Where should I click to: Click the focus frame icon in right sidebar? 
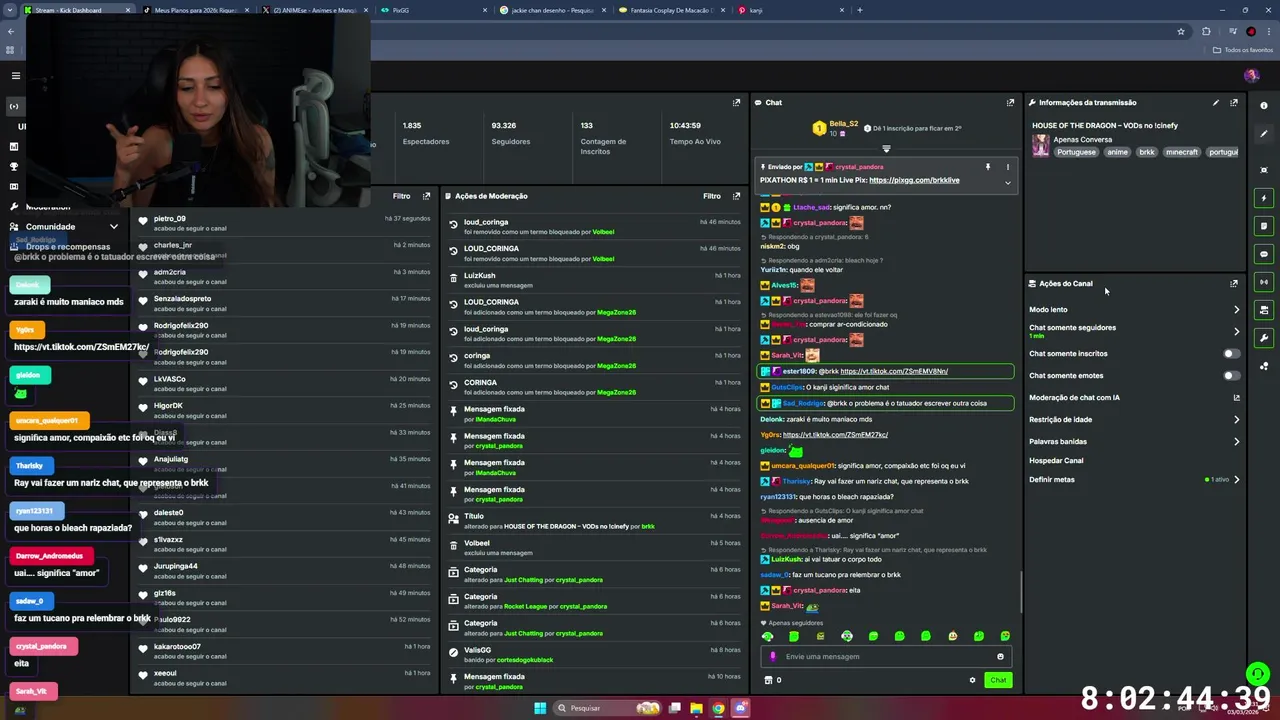point(1264,170)
